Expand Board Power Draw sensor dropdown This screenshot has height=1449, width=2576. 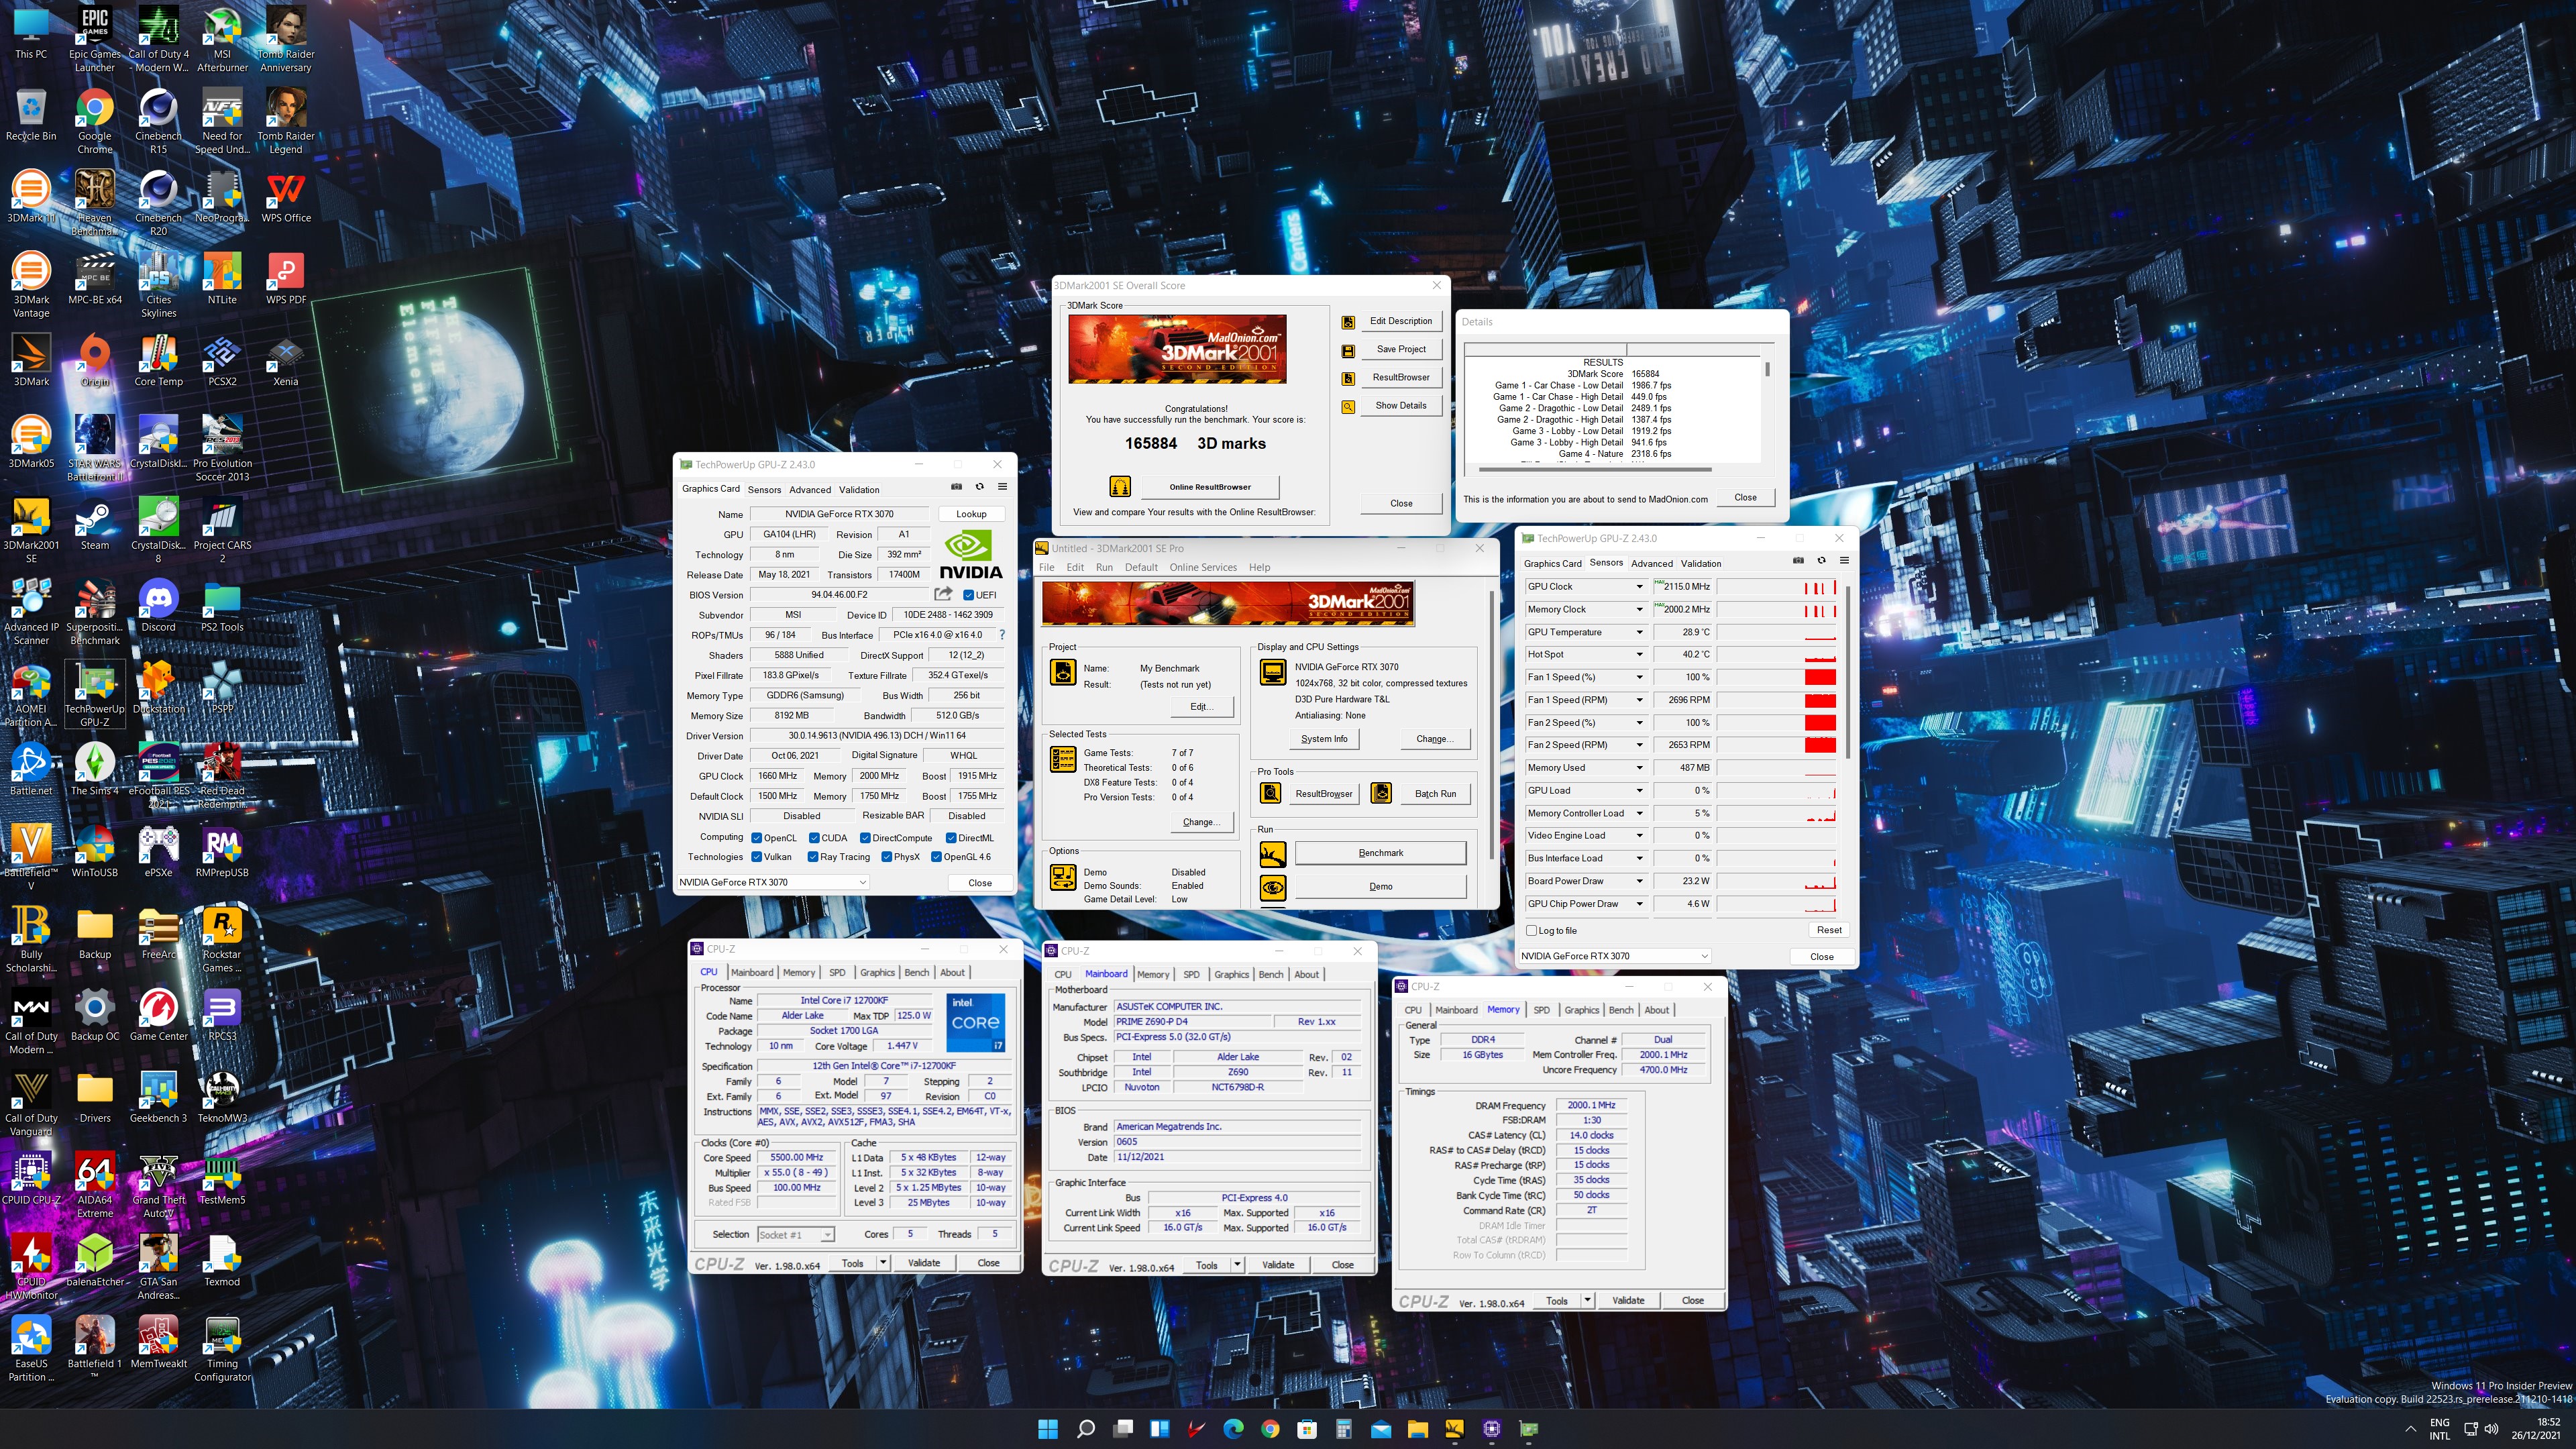tap(1639, 881)
